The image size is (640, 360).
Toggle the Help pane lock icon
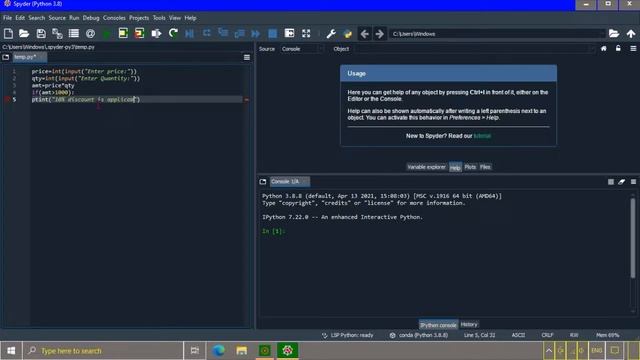618,49
